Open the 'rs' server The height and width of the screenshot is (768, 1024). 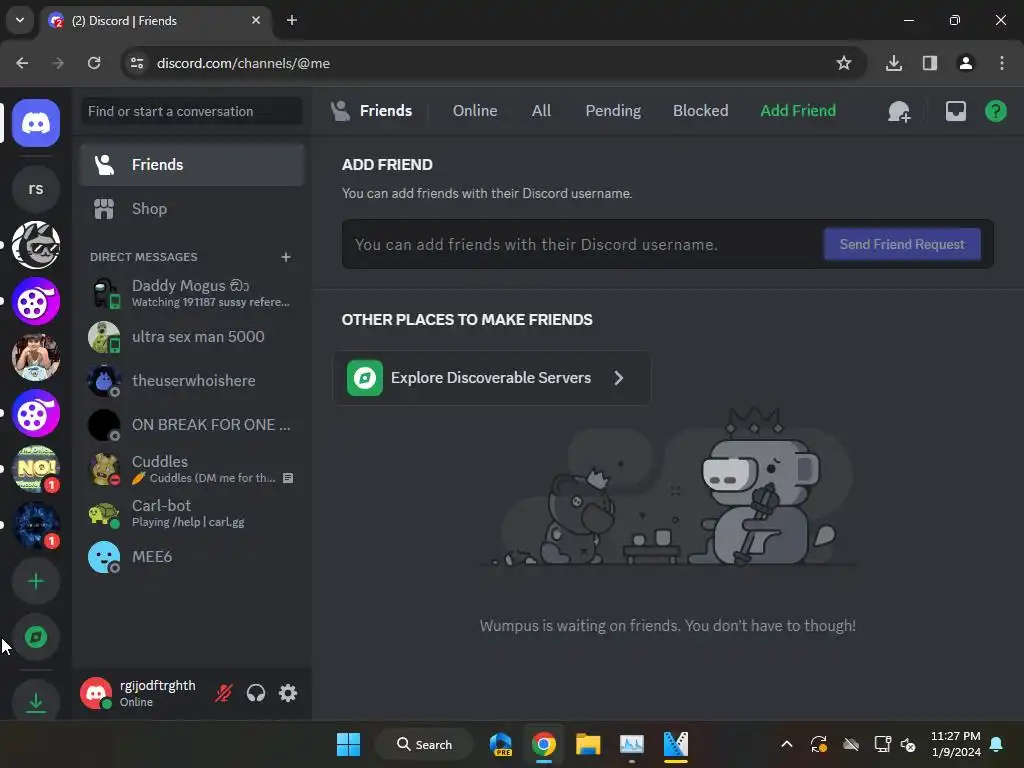(x=36, y=189)
